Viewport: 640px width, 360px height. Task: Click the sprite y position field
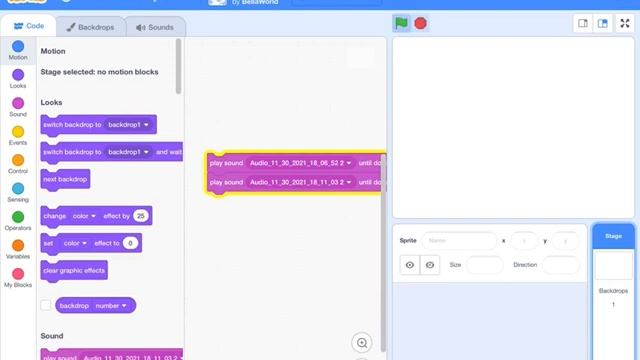(565, 240)
